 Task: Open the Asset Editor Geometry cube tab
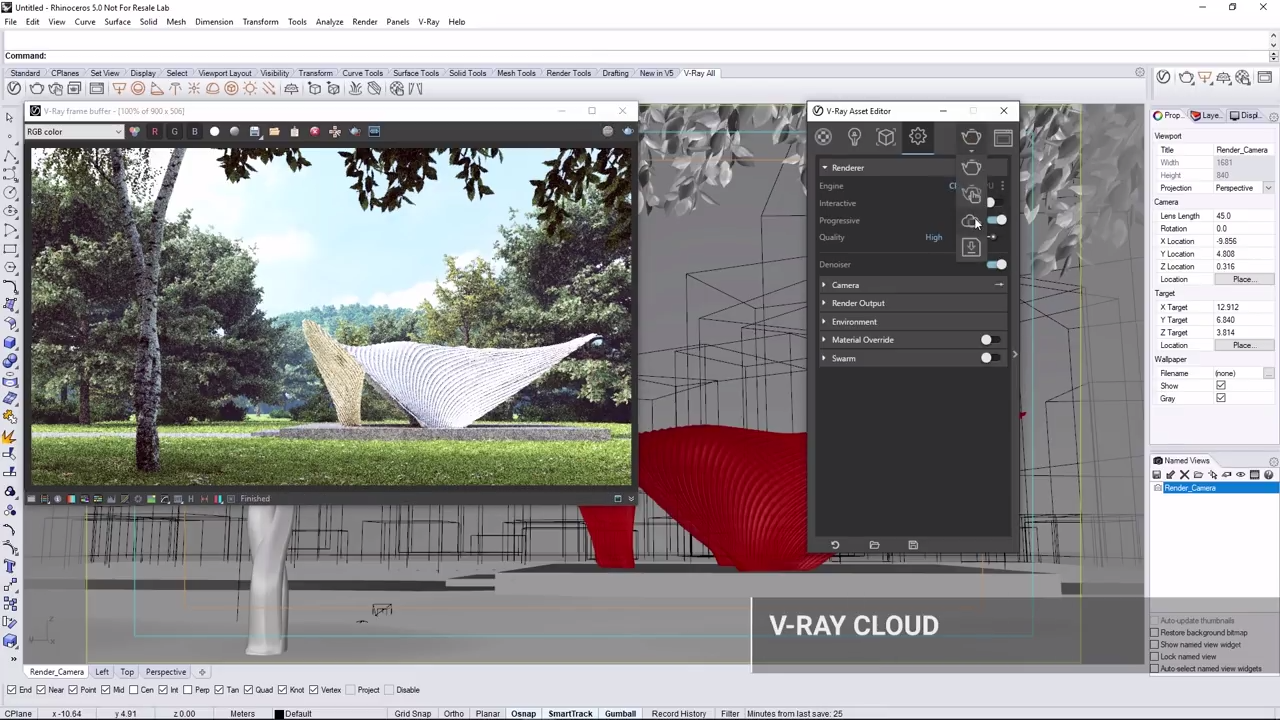886,137
